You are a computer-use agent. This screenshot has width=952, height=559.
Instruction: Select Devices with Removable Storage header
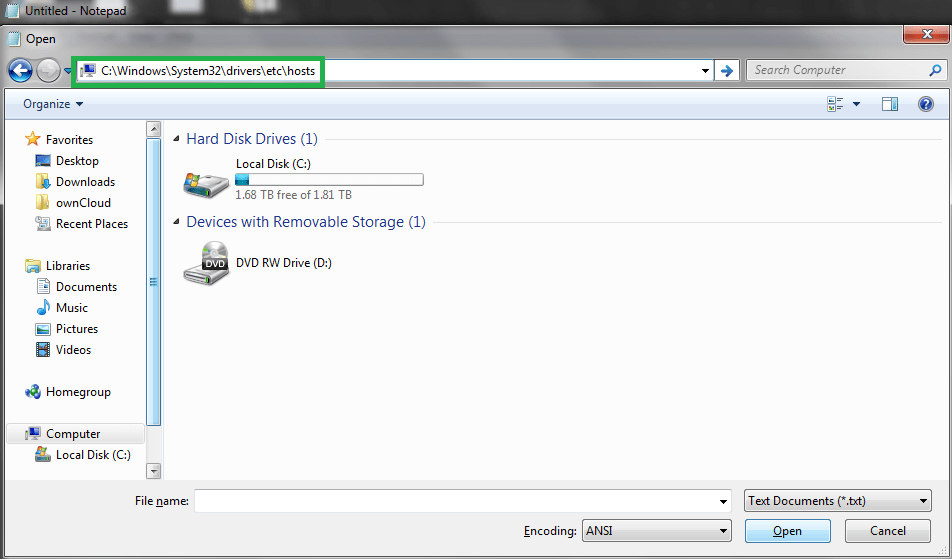[x=305, y=222]
